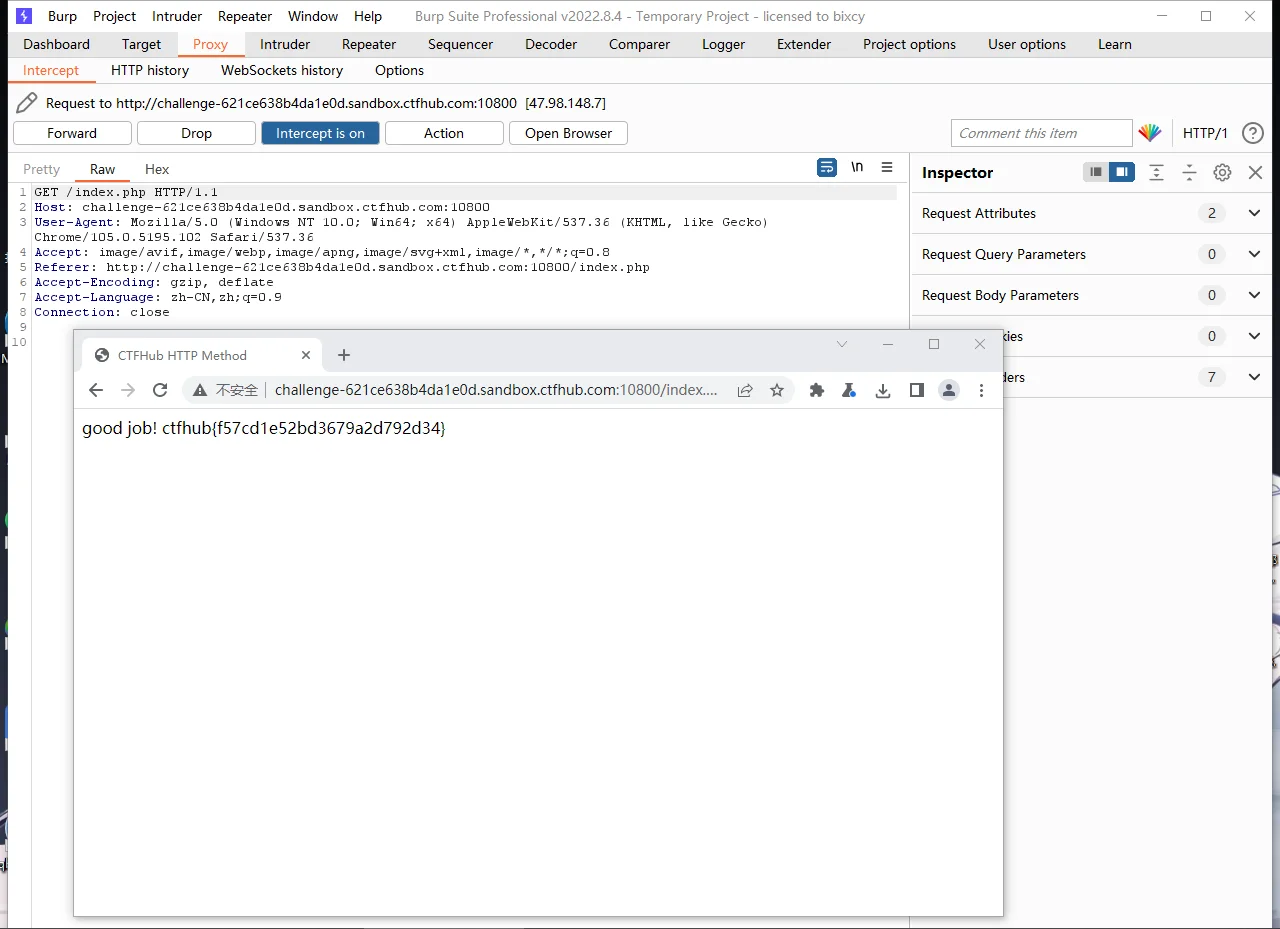Click the Forward button

point(72,133)
